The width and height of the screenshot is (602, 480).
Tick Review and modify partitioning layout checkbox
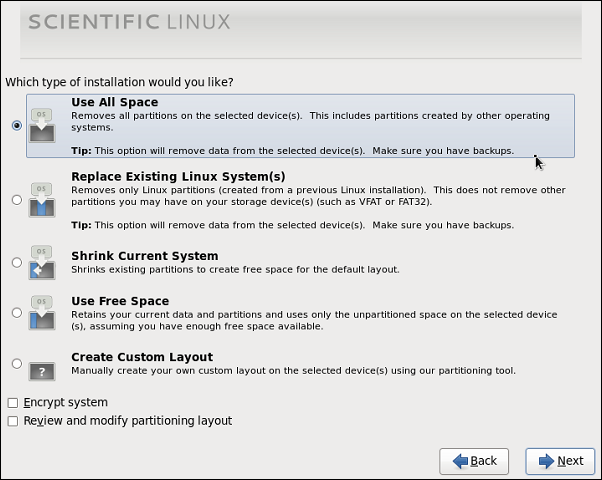tap(13, 421)
